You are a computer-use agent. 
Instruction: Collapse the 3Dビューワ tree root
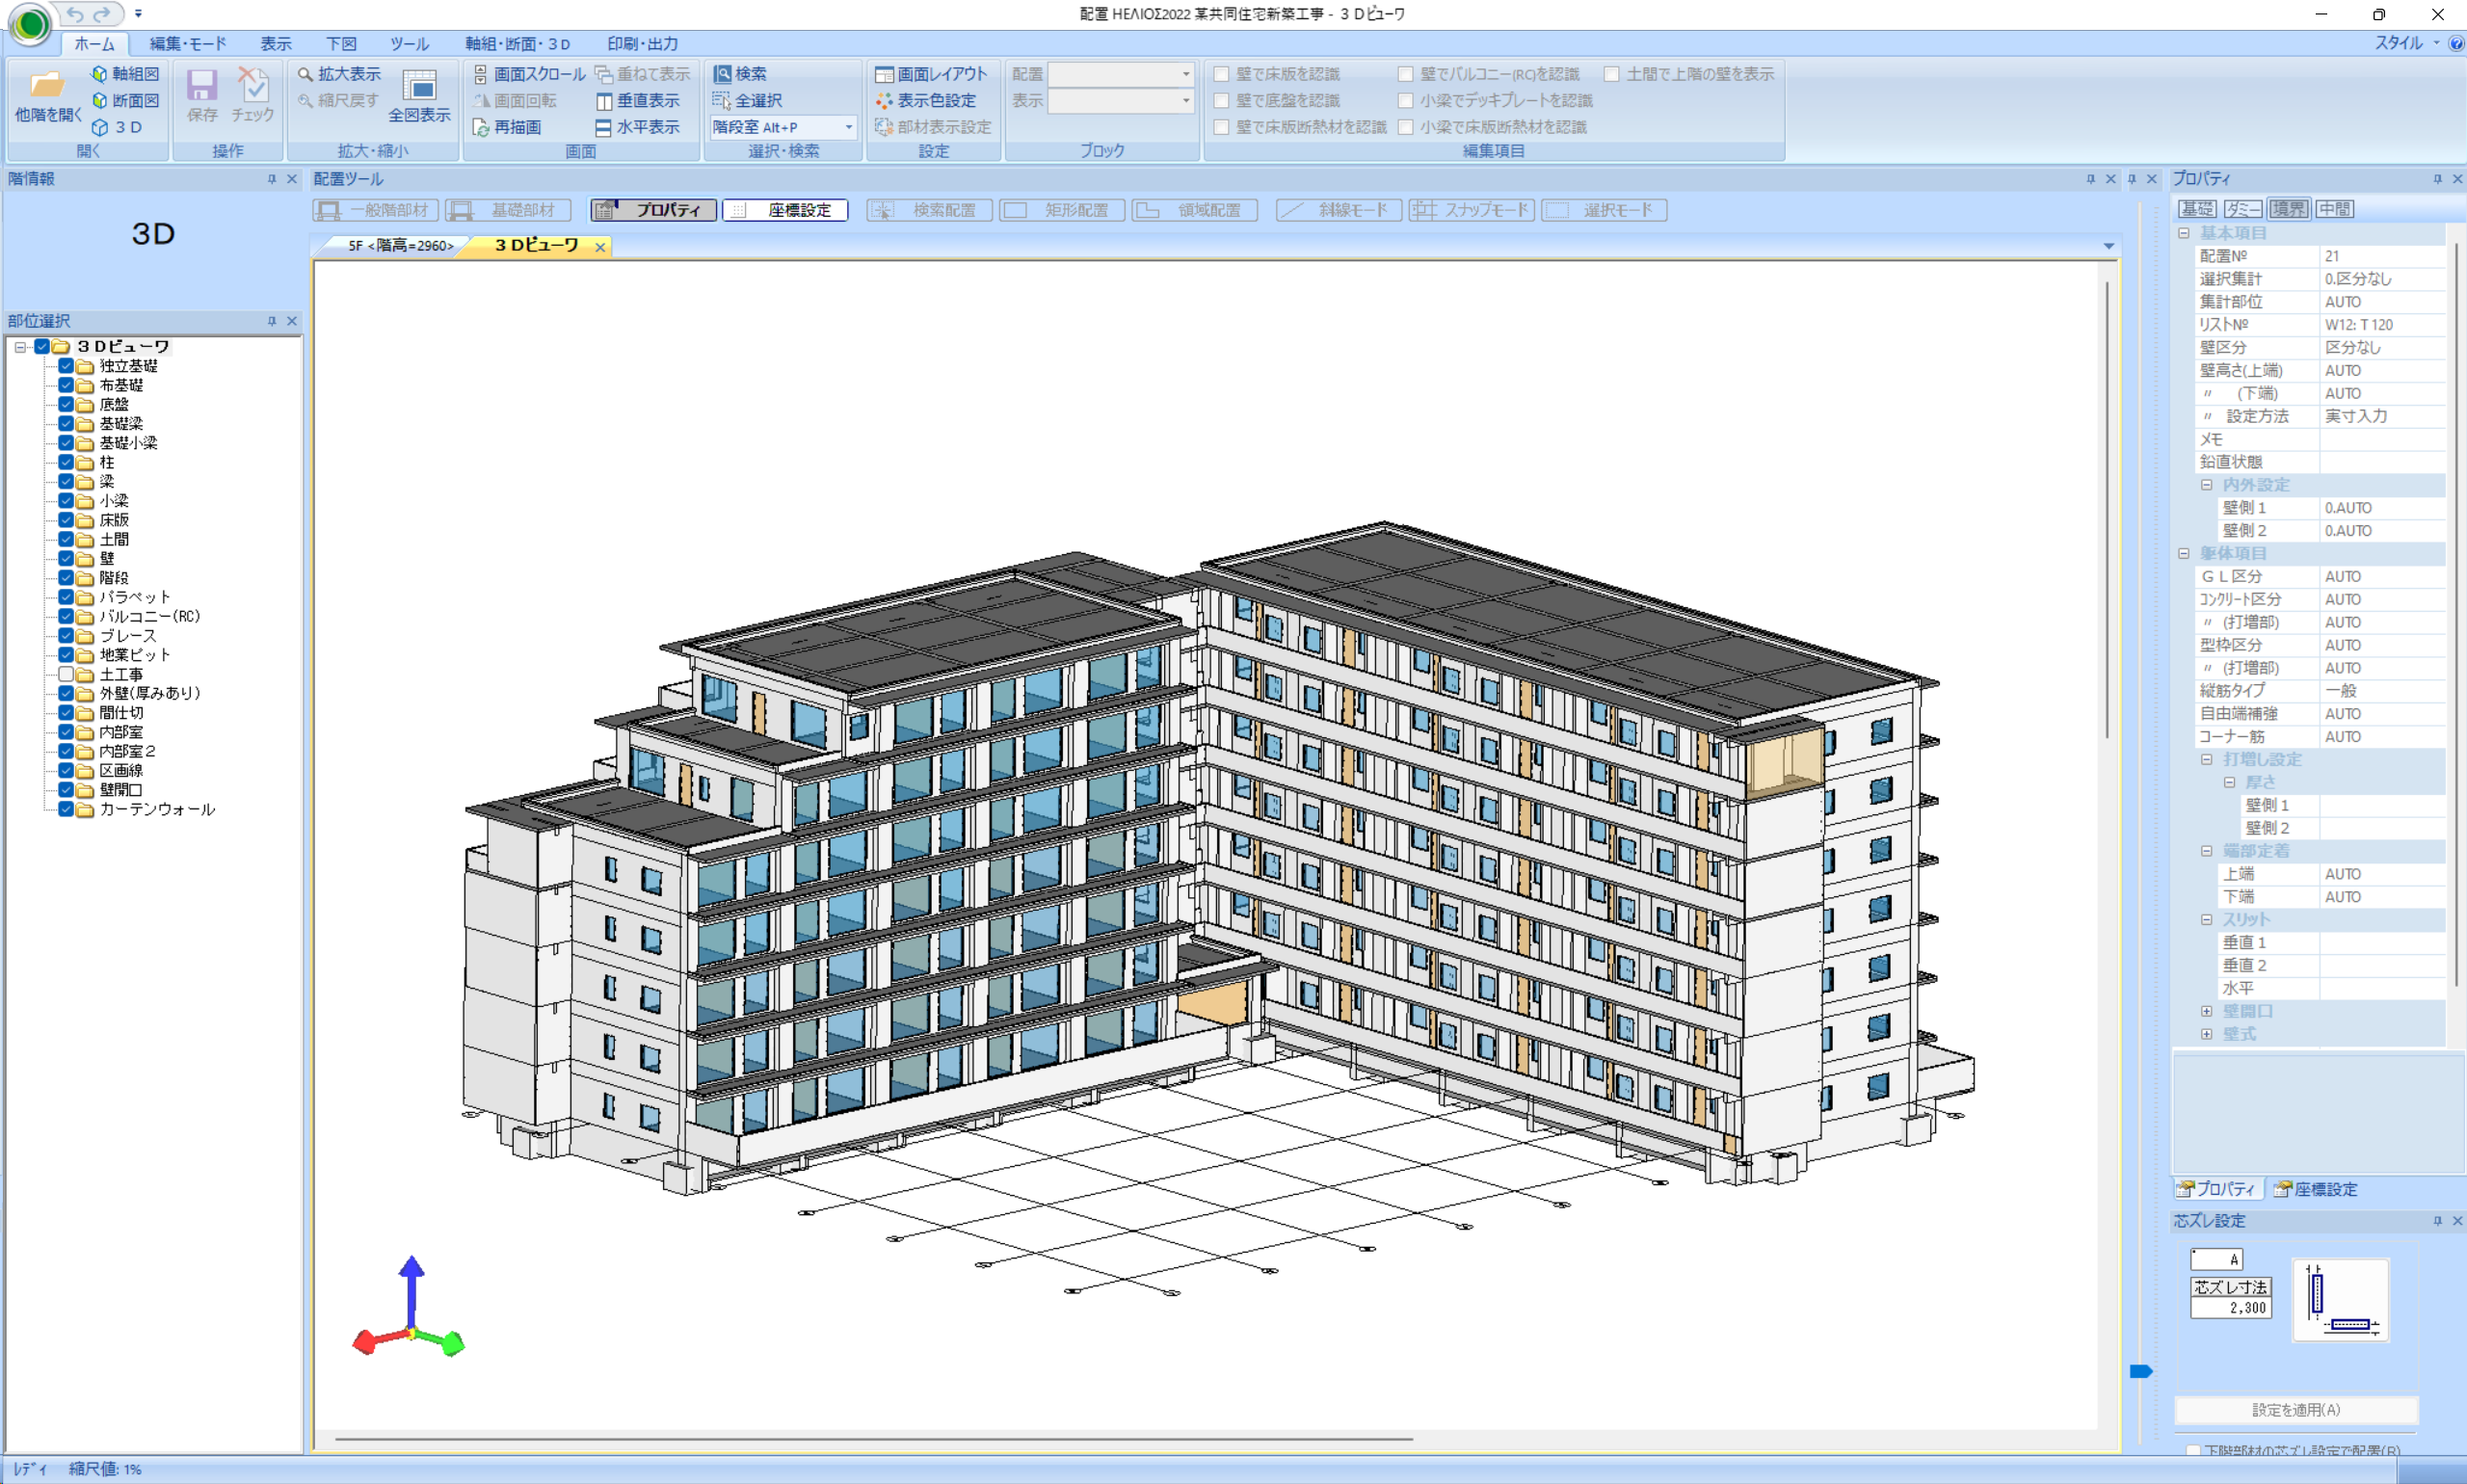(20, 347)
